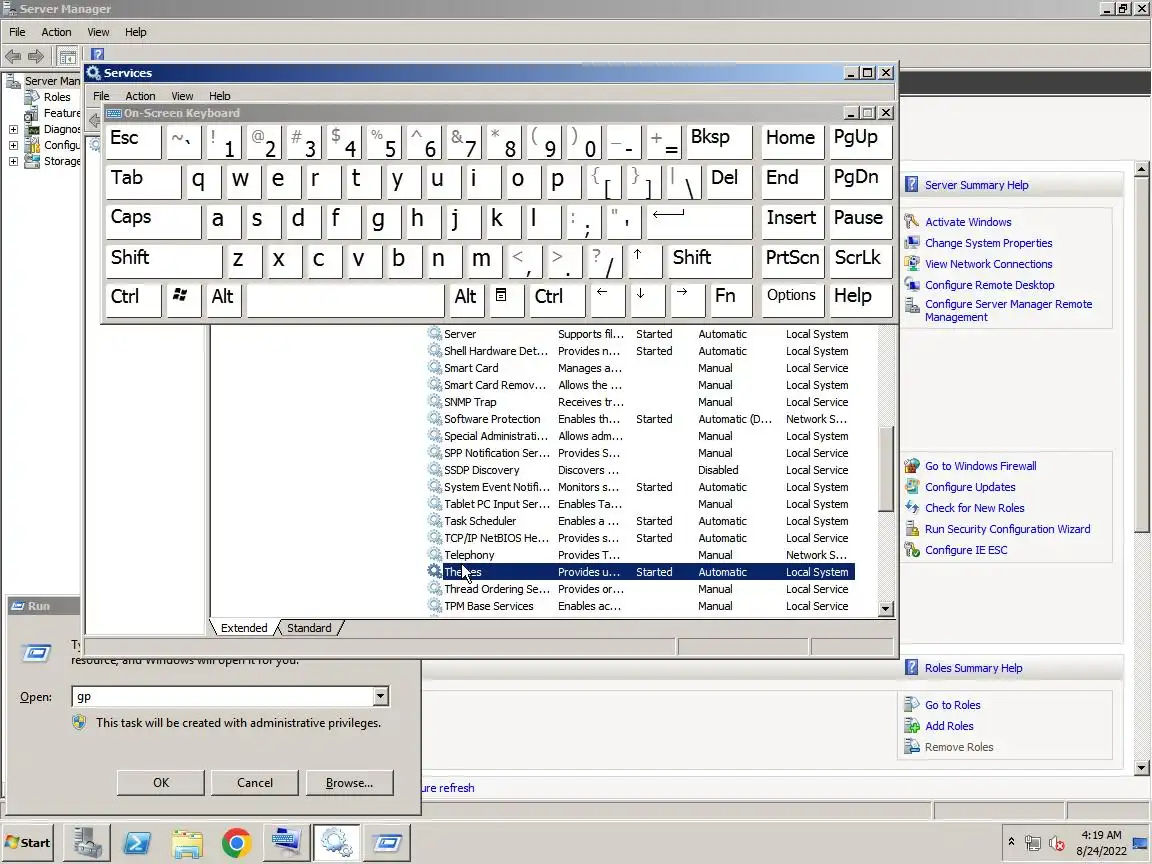
Task: Click the Start button
Action: [x=29, y=843]
